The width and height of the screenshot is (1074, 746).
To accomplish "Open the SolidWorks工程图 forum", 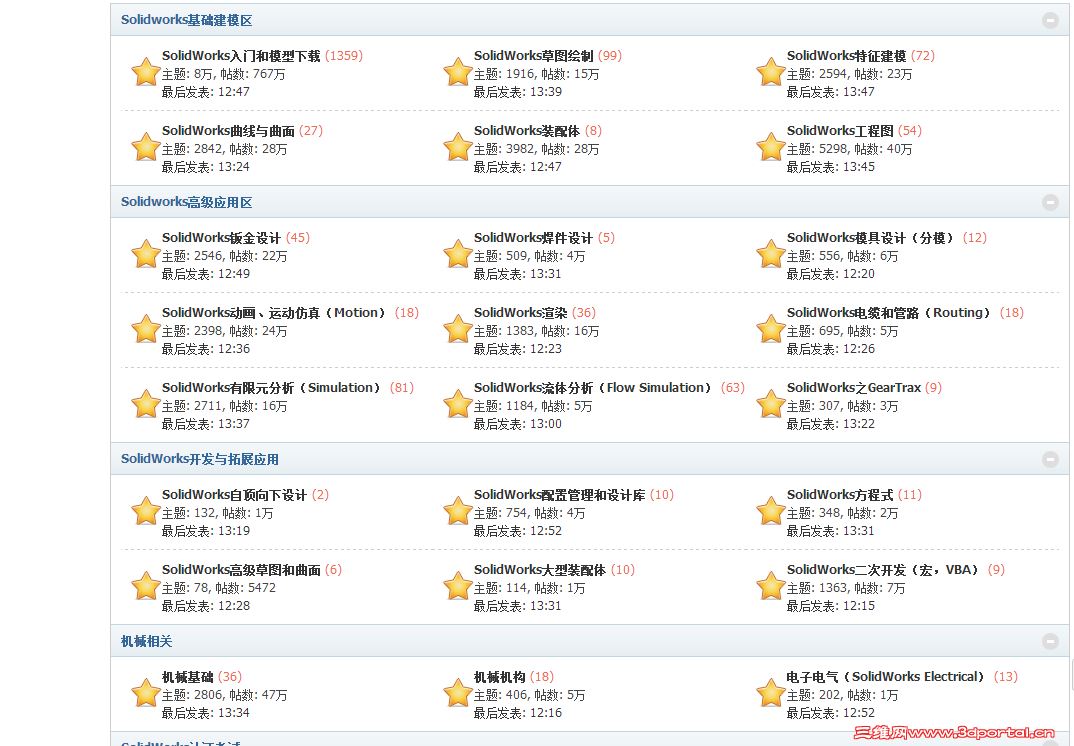I will tap(840, 130).
